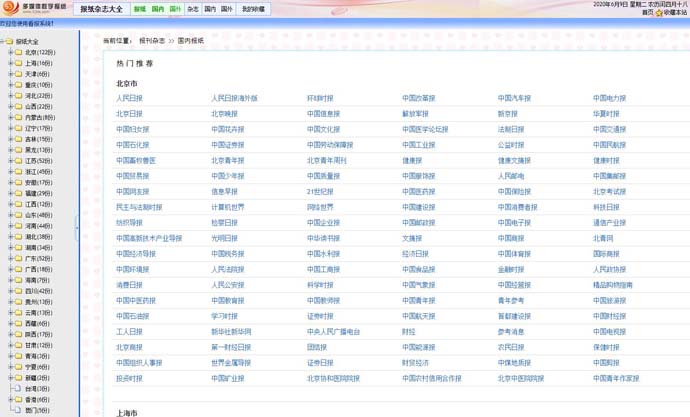690x417 pixels.
Task: Select the 青海 tree row
Action: [x=37, y=356]
